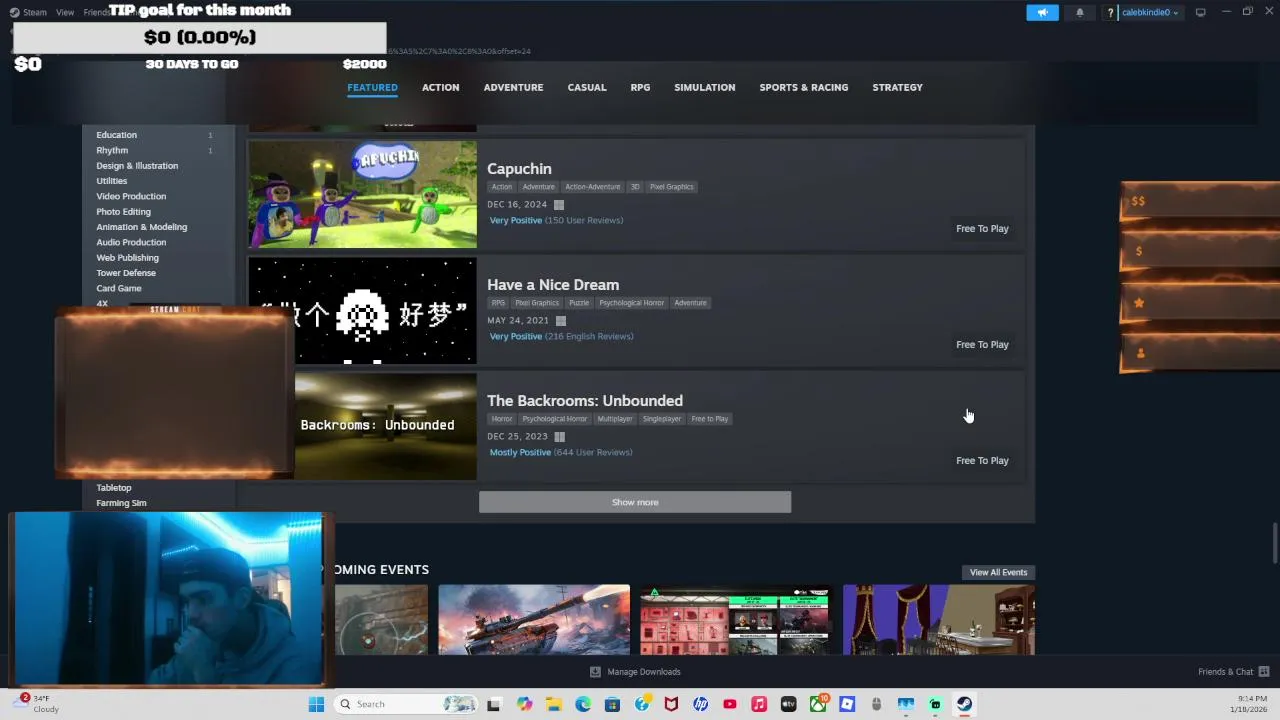
Task: Select the Utilities sidebar tag
Action: [x=111, y=181]
